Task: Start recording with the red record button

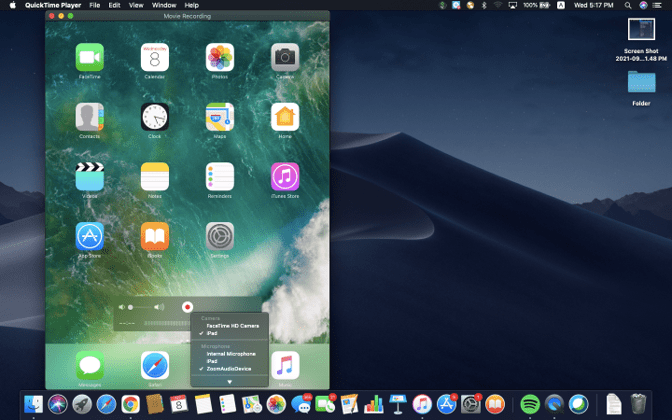Action: tap(187, 307)
